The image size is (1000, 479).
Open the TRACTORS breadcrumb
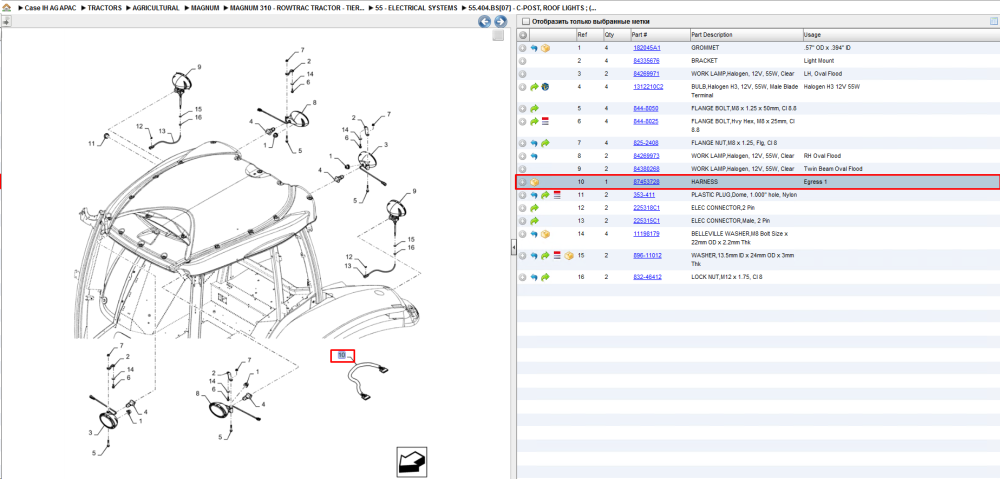(104, 8)
